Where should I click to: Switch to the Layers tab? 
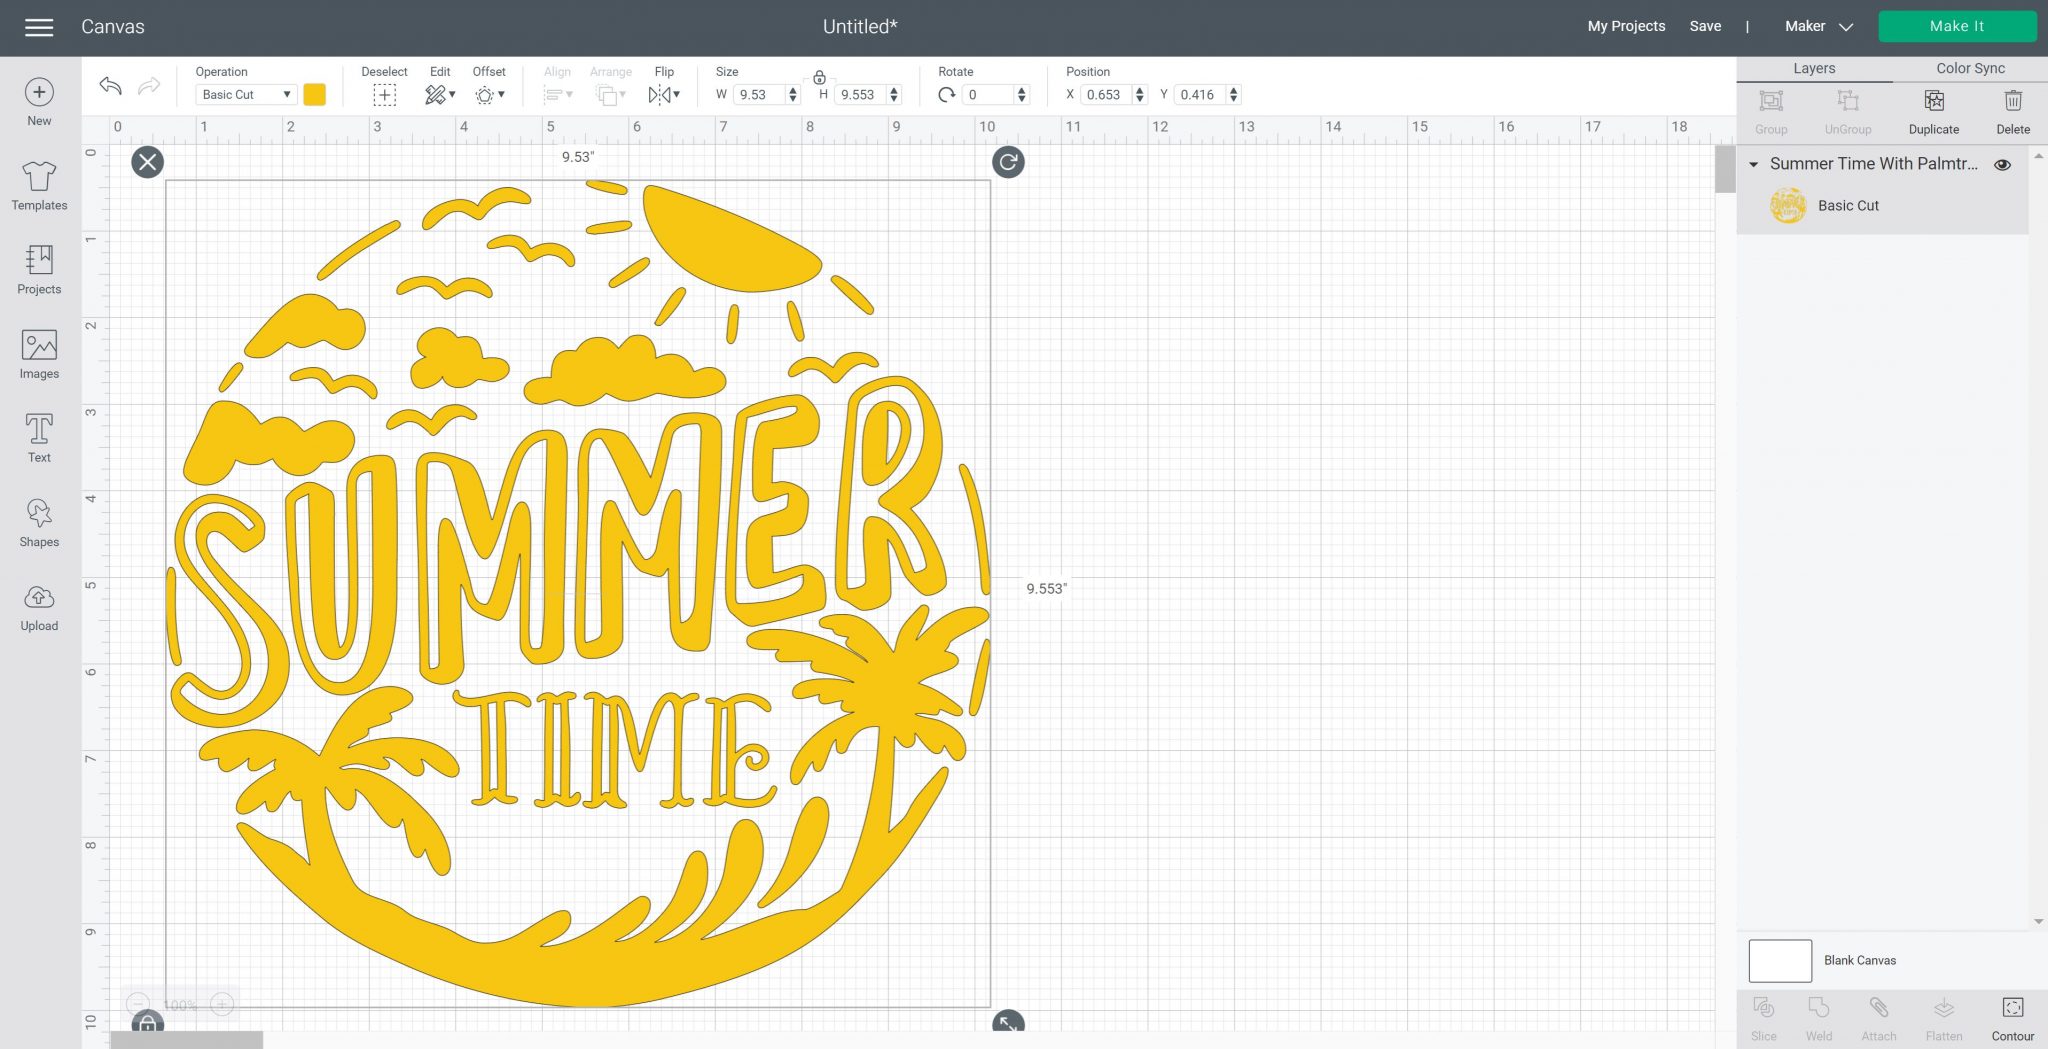[1814, 68]
